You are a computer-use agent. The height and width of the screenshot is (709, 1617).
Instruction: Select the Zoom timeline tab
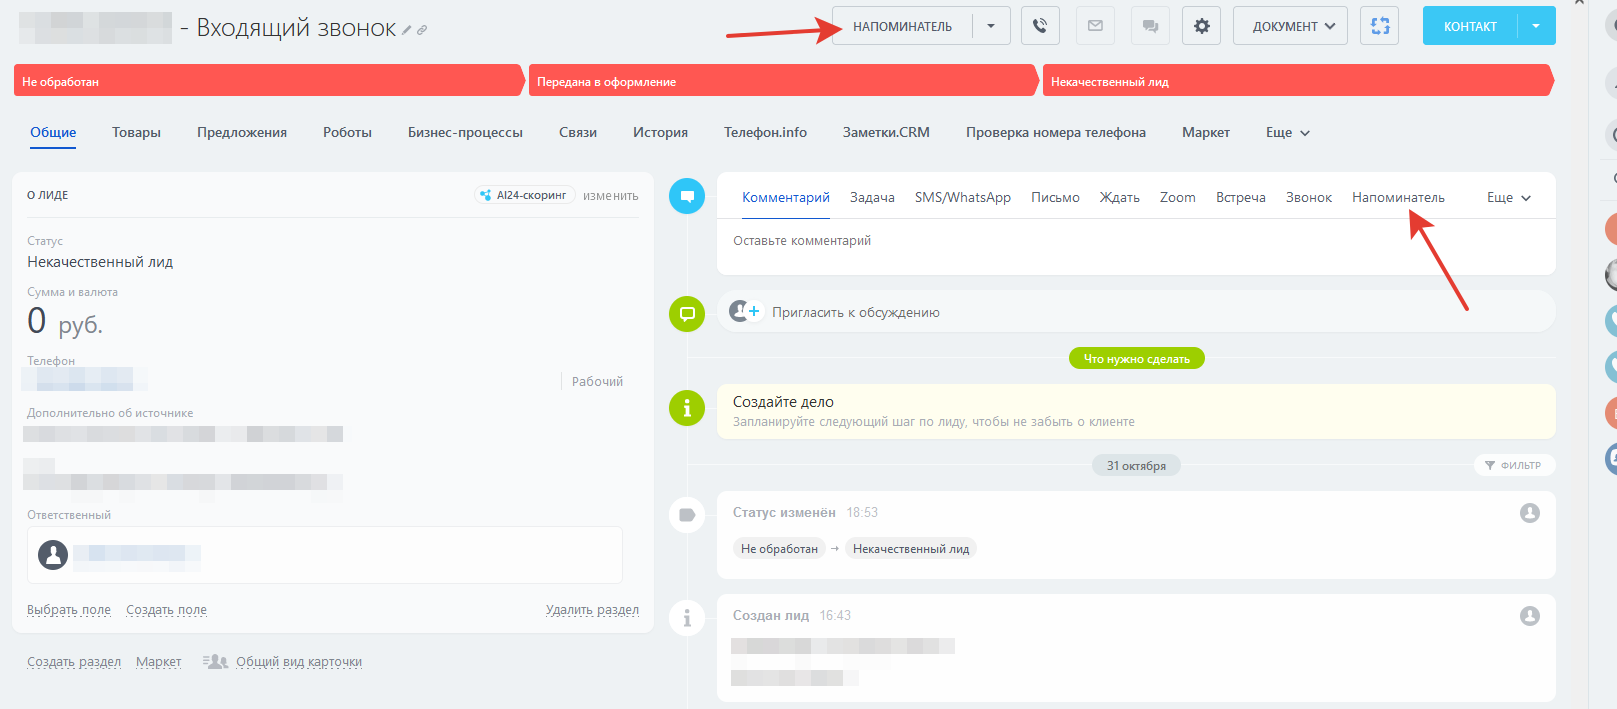pyautogui.click(x=1178, y=197)
